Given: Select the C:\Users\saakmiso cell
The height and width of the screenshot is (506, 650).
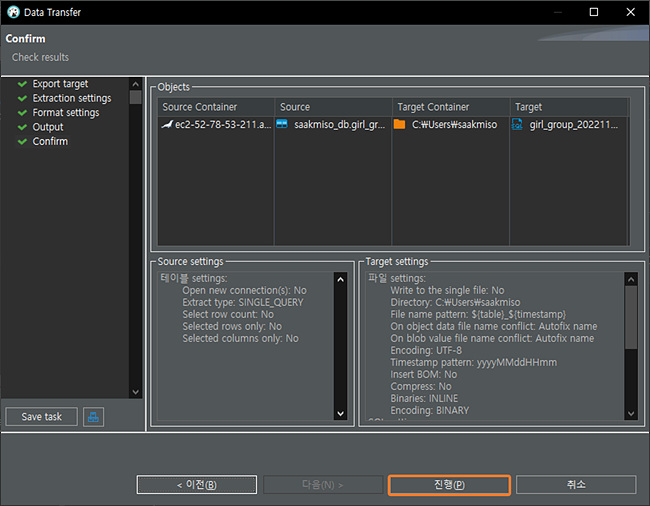Looking at the screenshot, I should 451,124.
